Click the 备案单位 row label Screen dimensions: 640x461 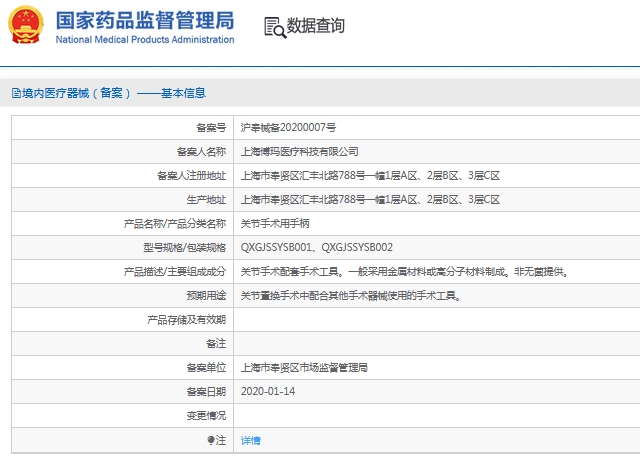(206, 367)
